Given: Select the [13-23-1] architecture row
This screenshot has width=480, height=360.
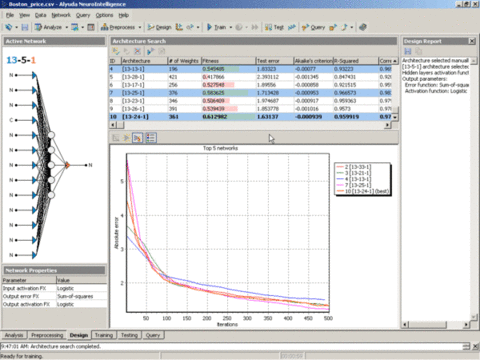Looking at the screenshot, I should (251, 101).
